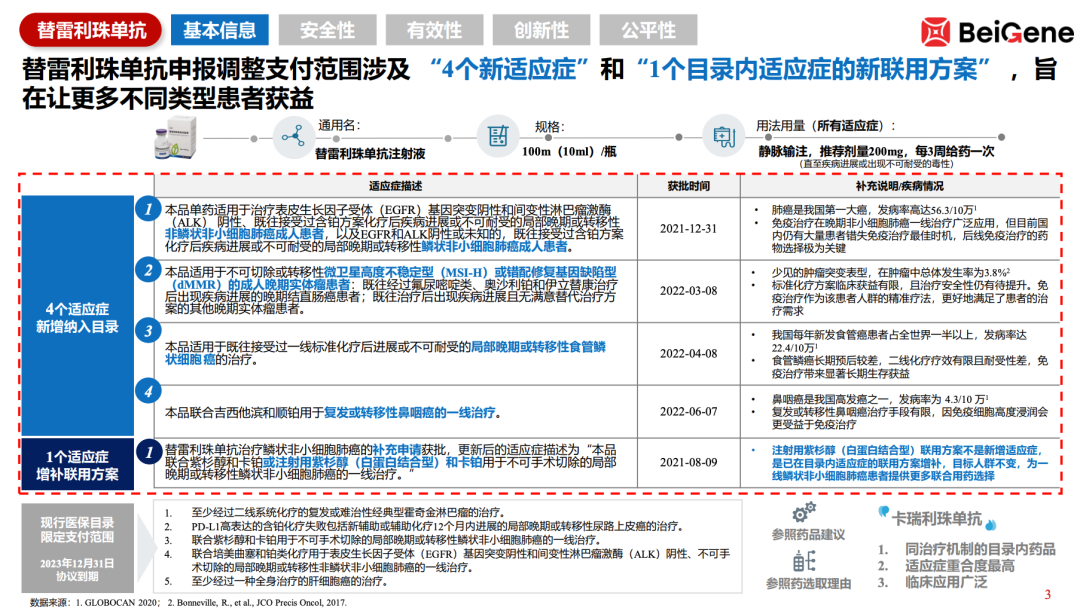
Task: Click the text 临床应用广泛
Action: click(946, 582)
